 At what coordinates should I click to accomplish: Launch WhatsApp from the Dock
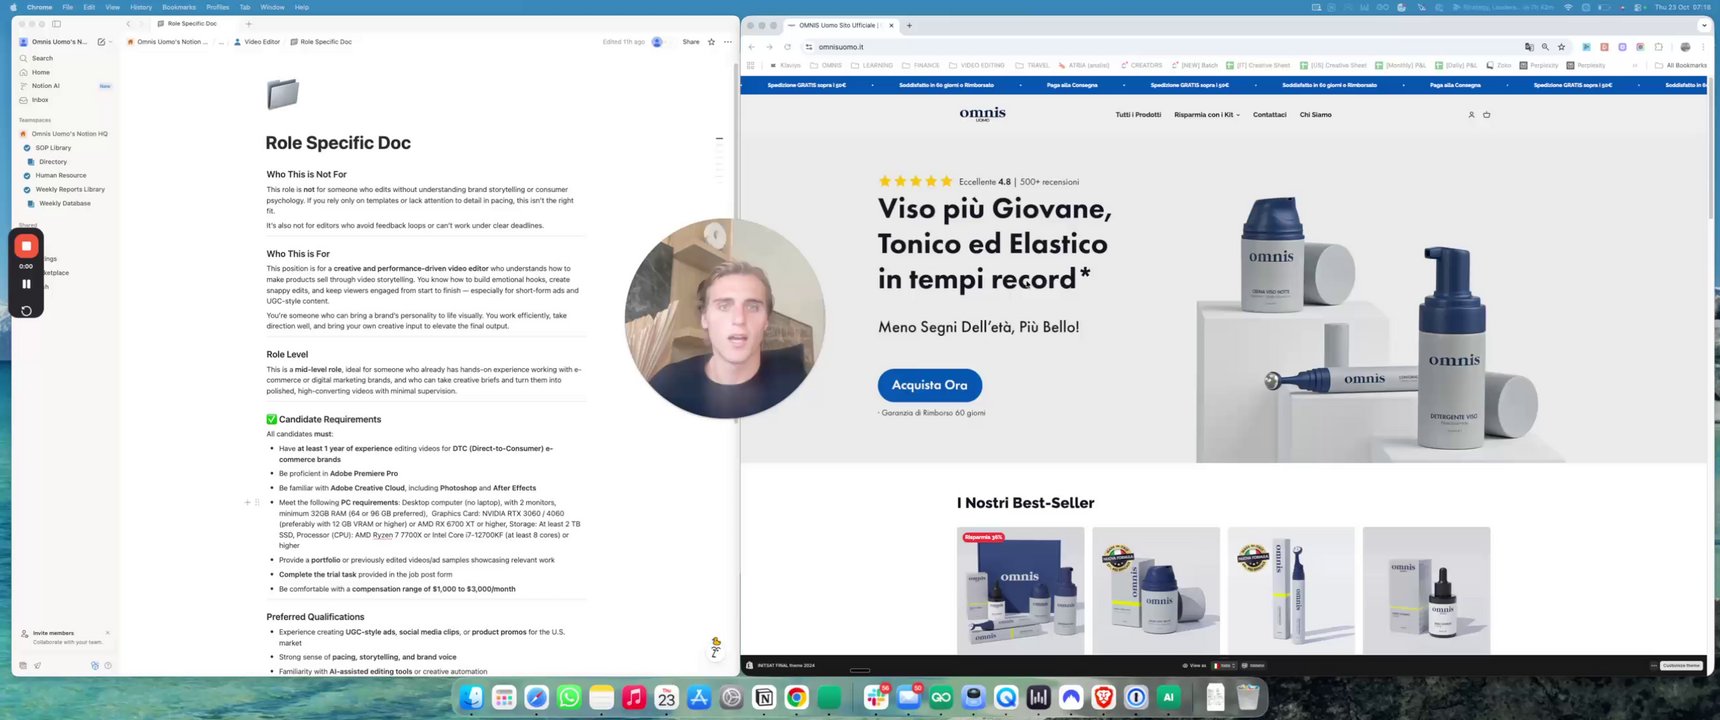click(569, 697)
